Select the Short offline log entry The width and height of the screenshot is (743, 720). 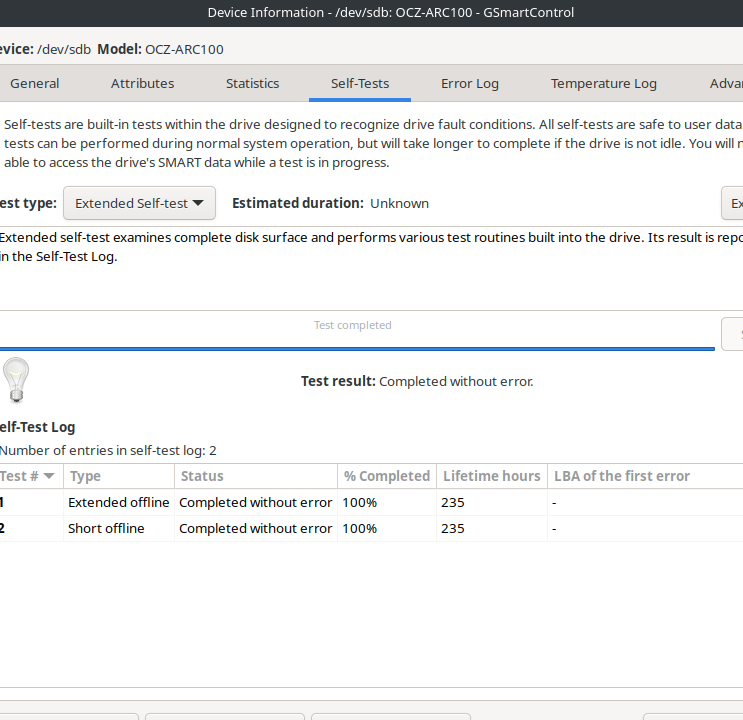[106, 528]
